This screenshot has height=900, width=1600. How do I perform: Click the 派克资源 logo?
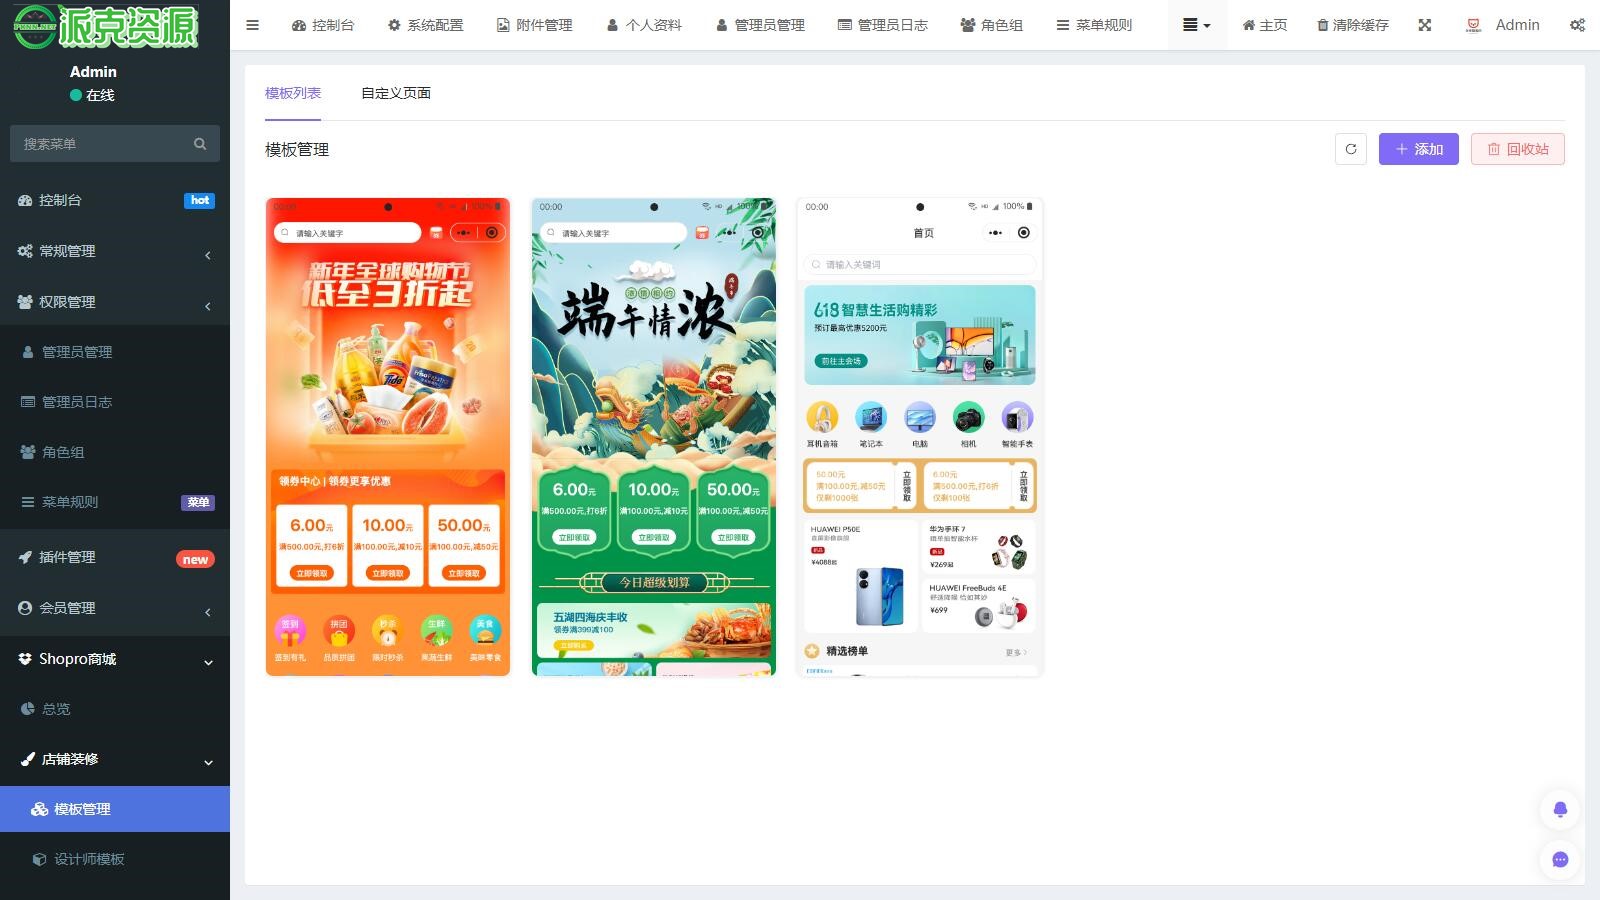107,26
